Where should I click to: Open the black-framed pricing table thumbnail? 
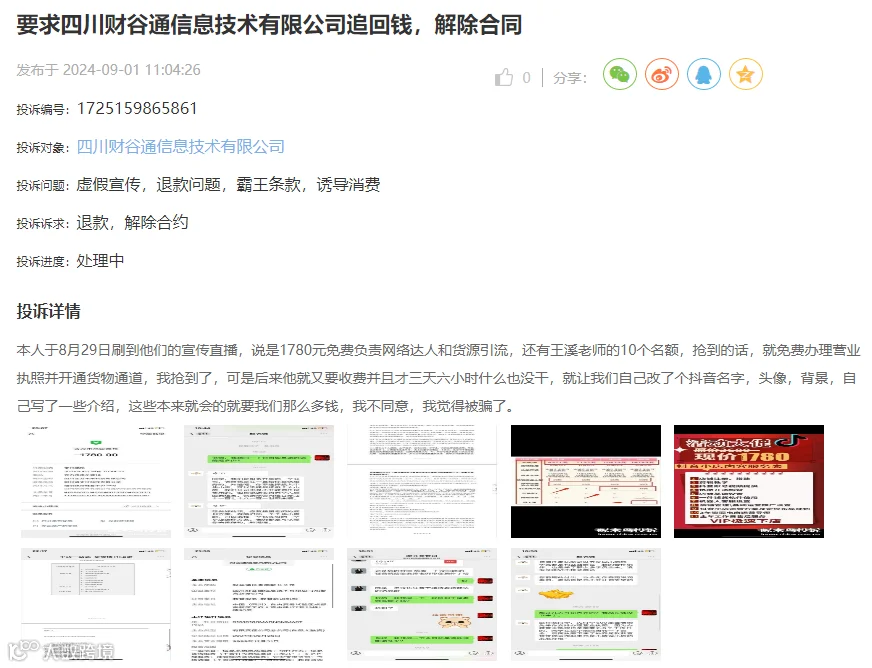point(586,482)
